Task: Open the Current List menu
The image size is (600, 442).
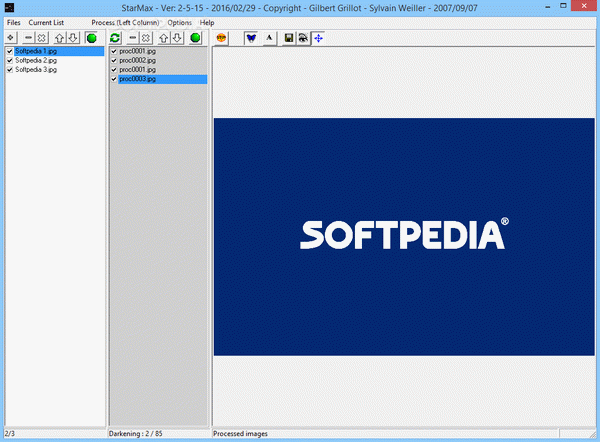Action: (x=46, y=23)
